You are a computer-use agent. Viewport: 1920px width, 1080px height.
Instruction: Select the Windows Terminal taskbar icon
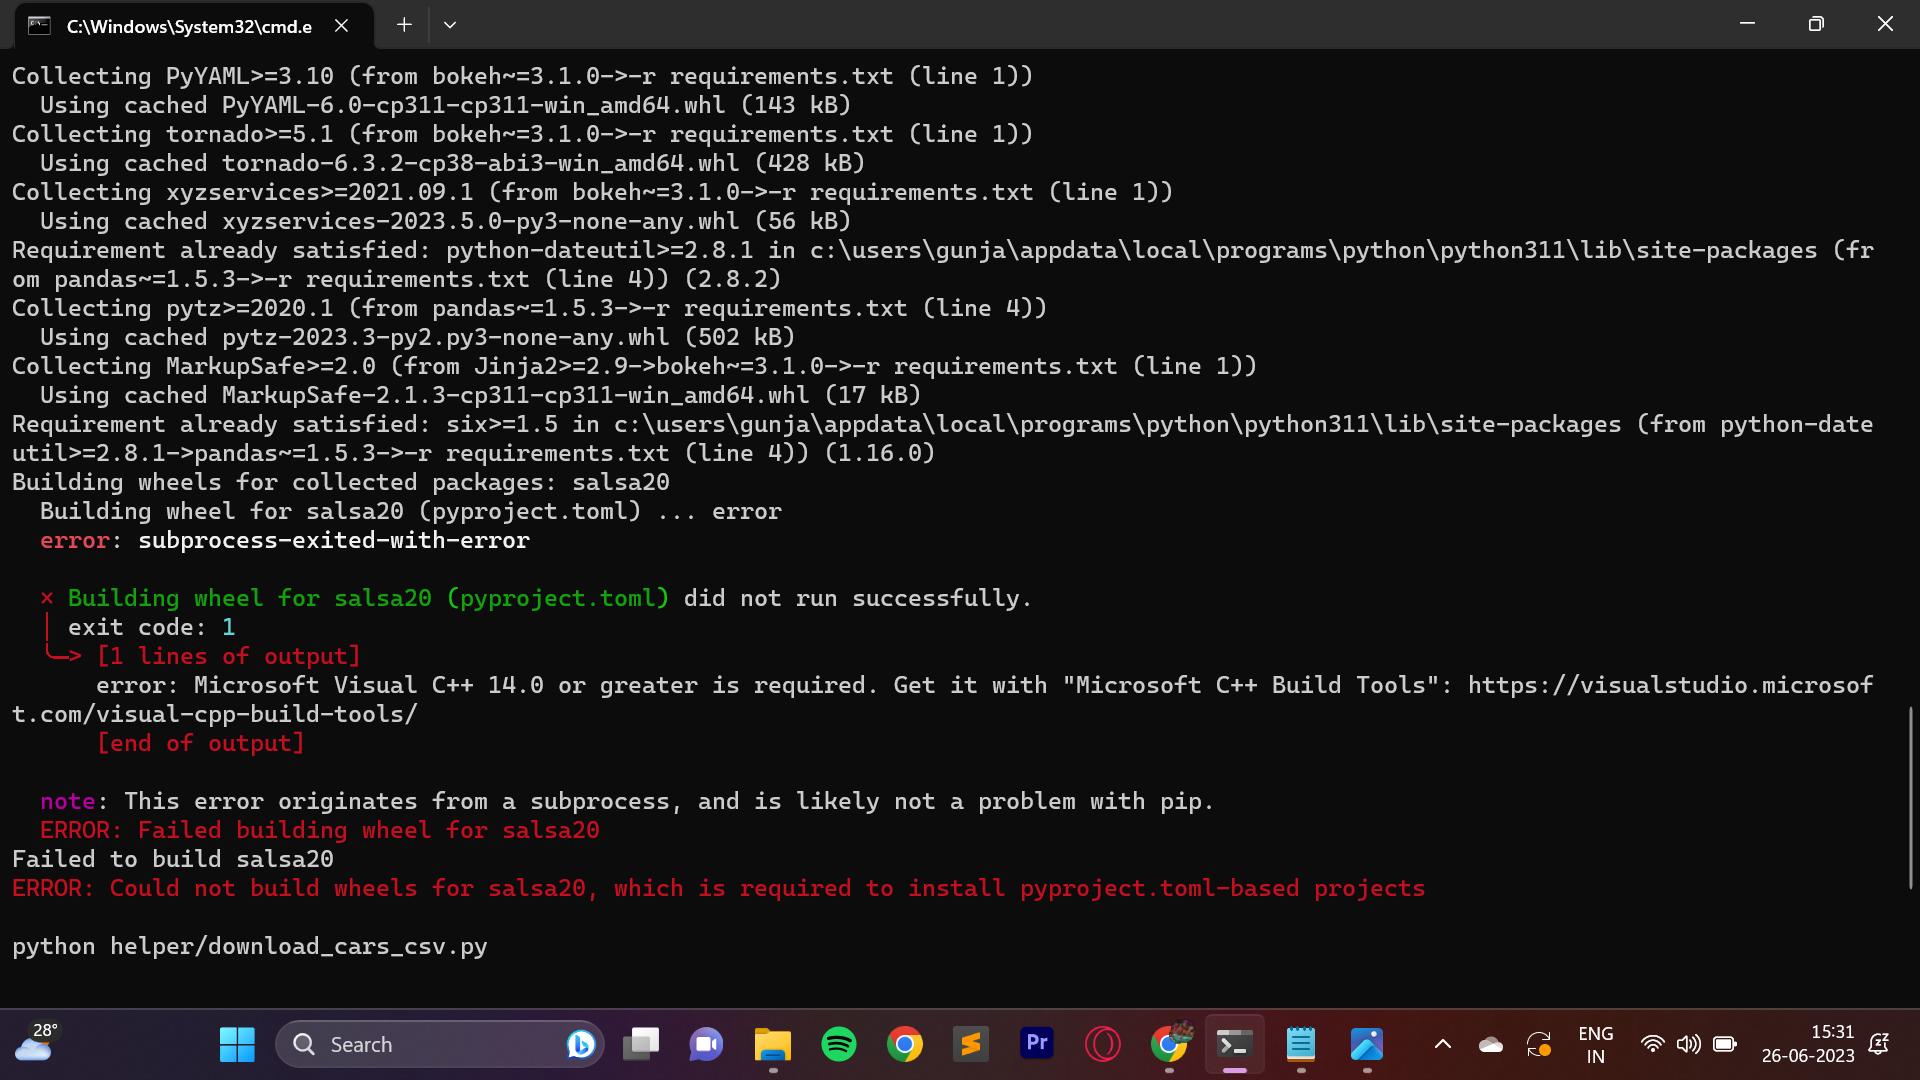coord(1234,1043)
